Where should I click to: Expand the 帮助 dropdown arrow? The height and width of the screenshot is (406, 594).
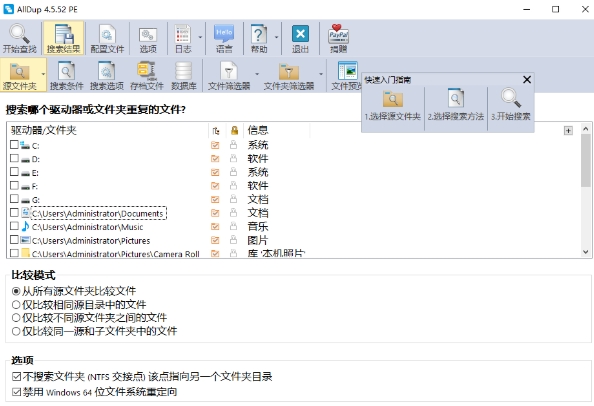(276, 37)
